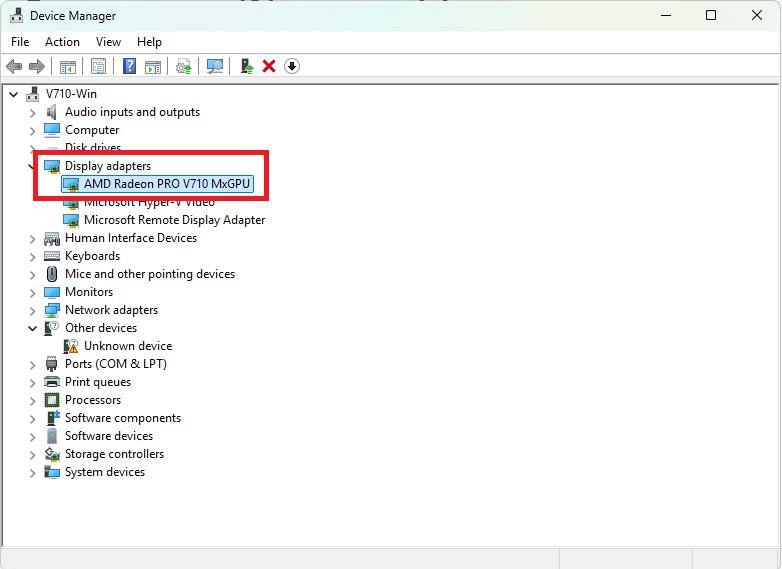
Task: Expand the Storage controllers node chevron
Action: [32, 455]
